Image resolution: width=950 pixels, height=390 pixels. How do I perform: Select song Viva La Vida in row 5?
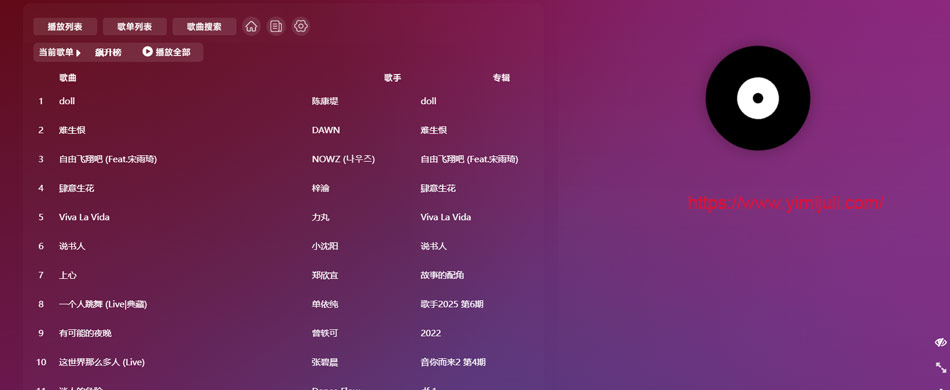coord(84,217)
